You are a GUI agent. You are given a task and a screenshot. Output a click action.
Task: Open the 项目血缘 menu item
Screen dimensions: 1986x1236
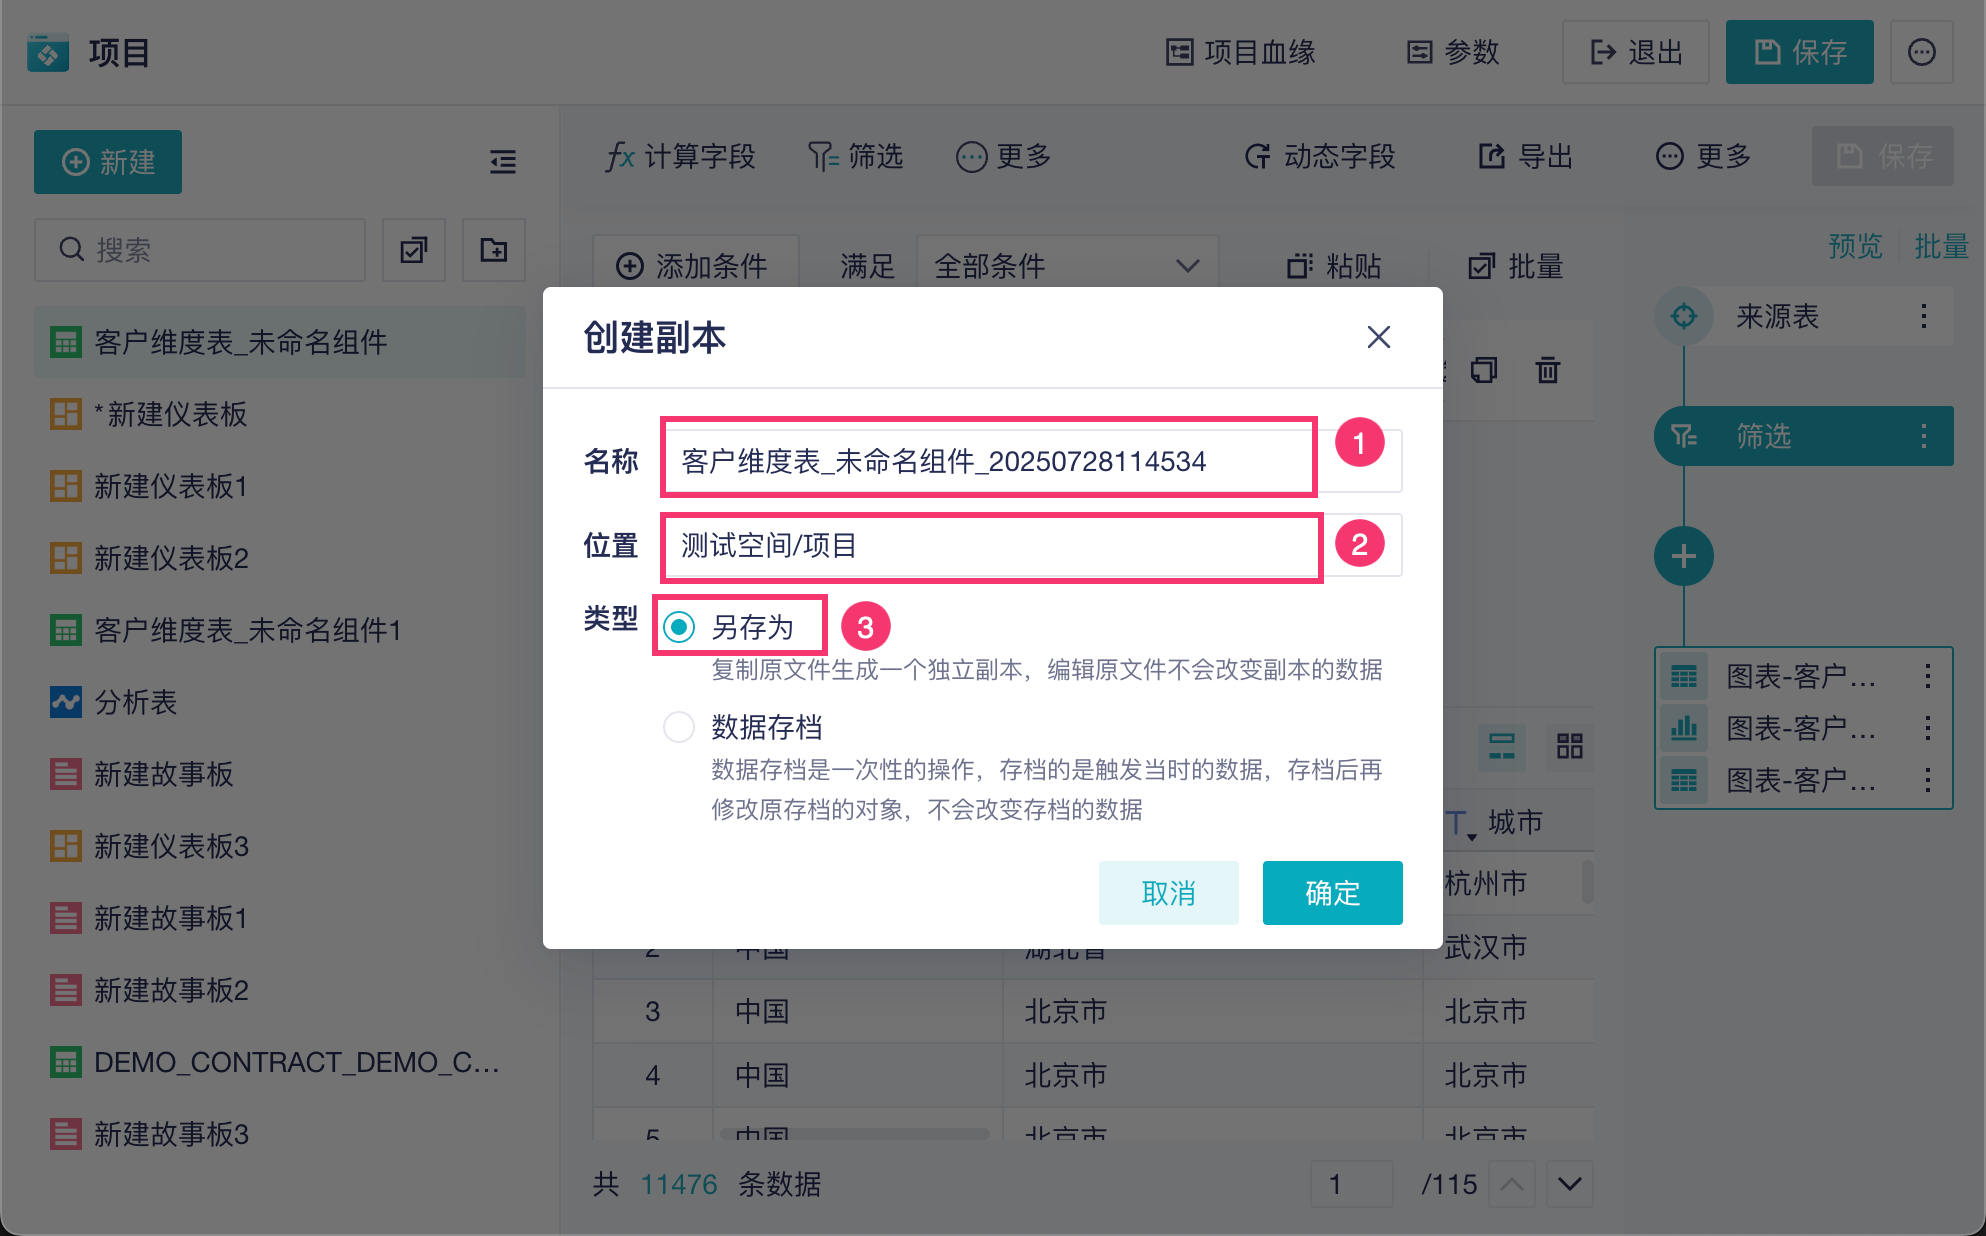tap(1241, 52)
